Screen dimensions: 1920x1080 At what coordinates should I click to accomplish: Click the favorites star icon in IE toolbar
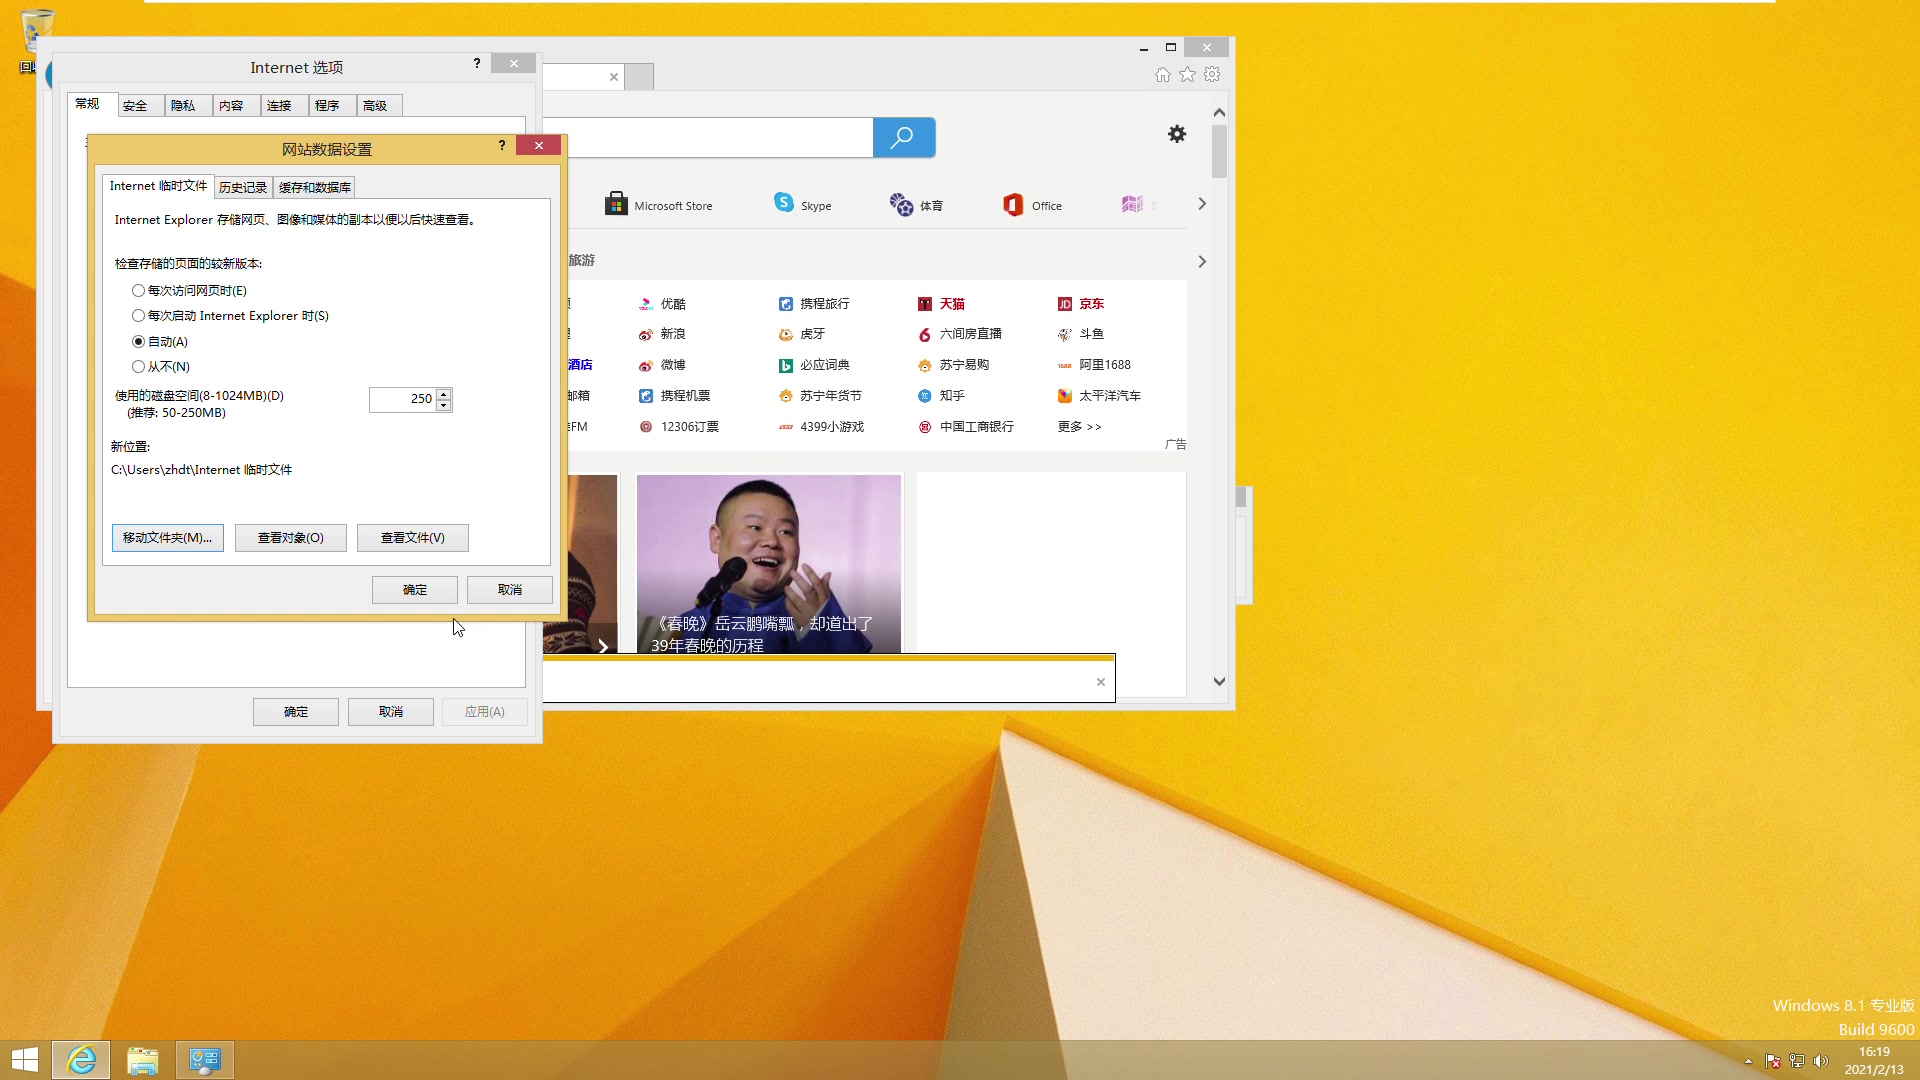coord(1187,74)
